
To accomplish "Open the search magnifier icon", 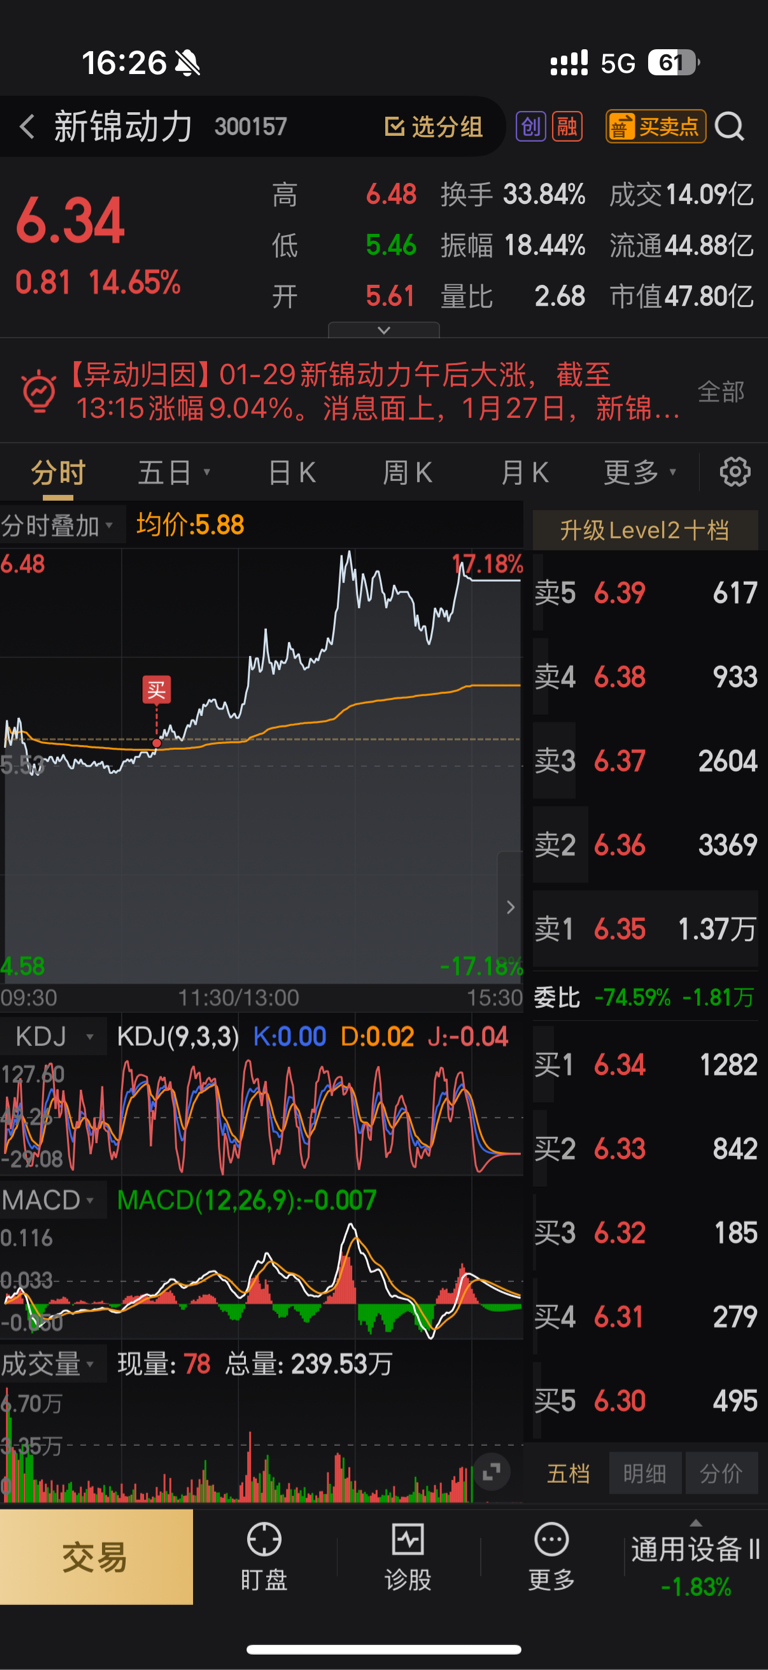I will [x=730, y=126].
